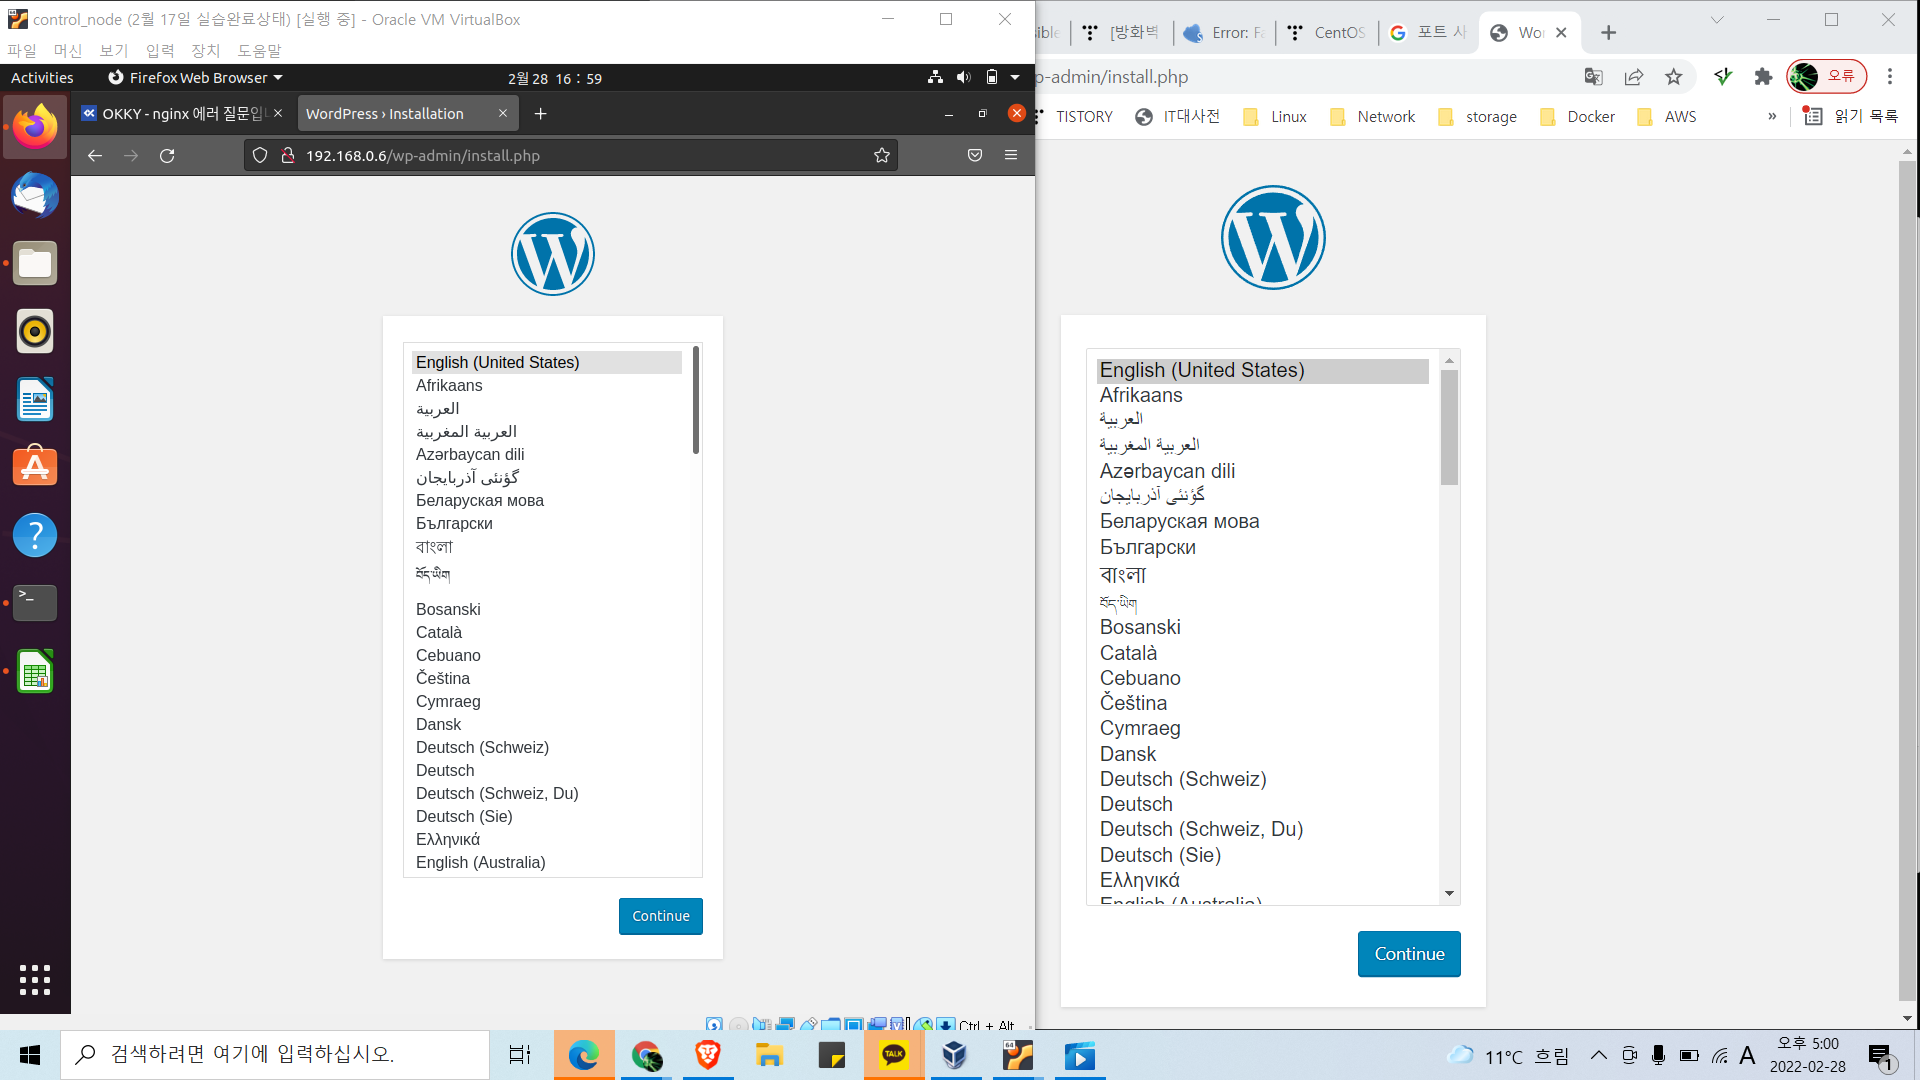This screenshot has height=1080, width=1920.
Task: Open the Chrome tab search dropdown arrow
Action: coord(1717,20)
